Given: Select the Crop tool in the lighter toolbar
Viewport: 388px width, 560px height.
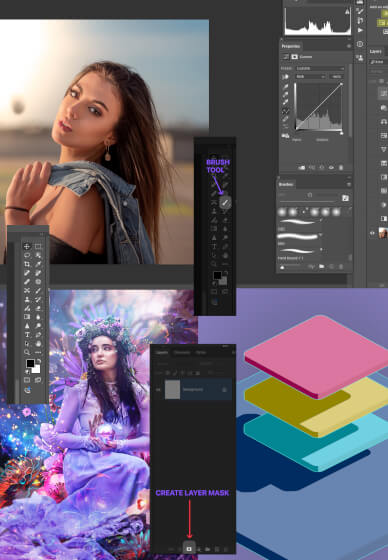Looking at the screenshot, I should (27, 264).
